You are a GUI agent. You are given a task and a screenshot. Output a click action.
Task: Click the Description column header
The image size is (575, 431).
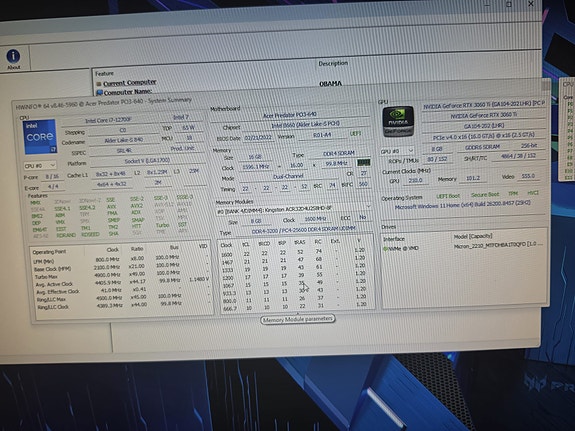[333, 63]
